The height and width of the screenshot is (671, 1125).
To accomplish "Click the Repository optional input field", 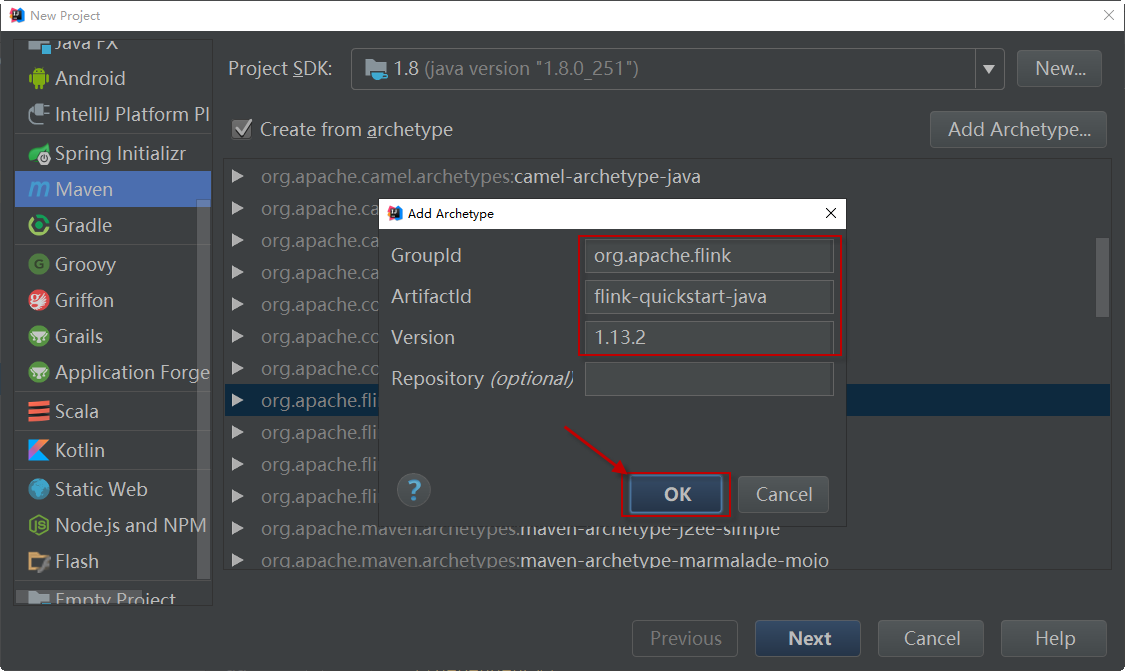I will (x=708, y=379).
